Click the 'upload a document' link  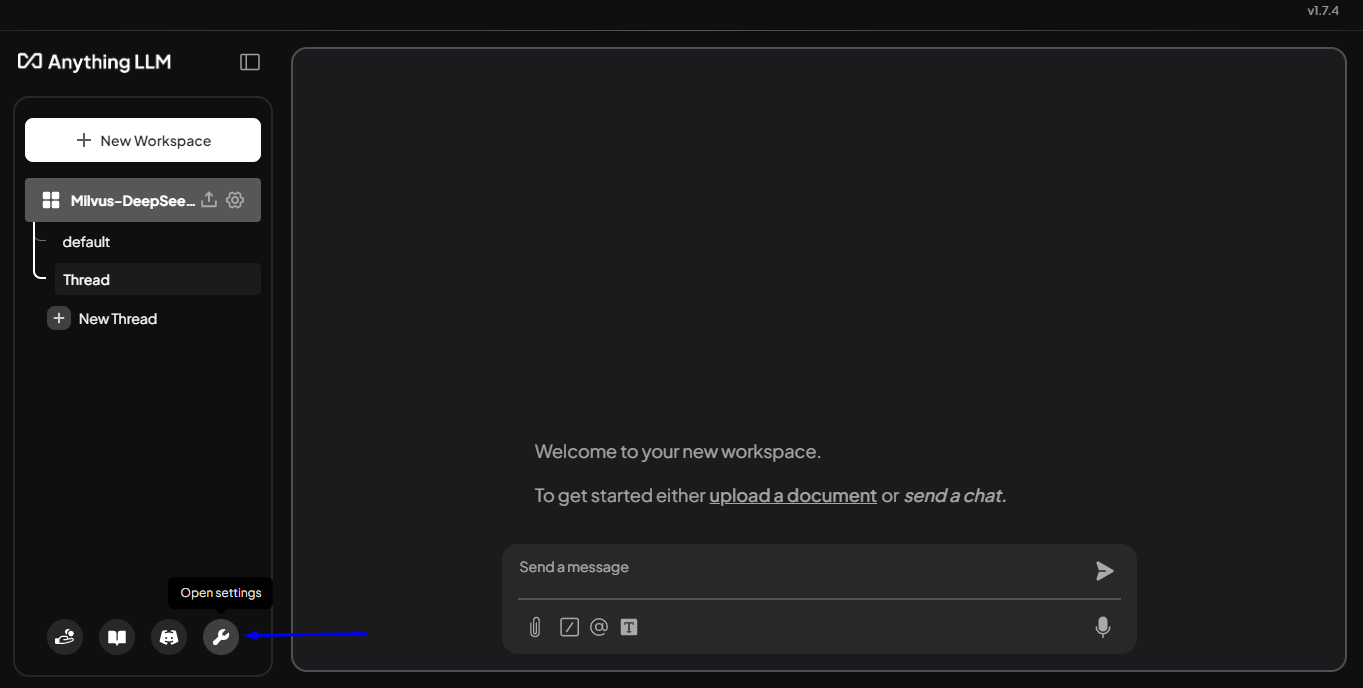click(x=793, y=495)
